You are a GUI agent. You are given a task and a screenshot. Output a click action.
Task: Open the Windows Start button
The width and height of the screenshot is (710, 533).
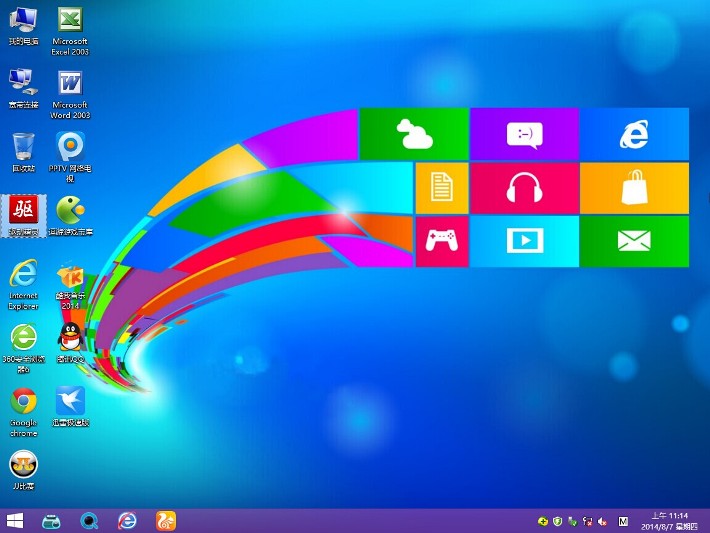pyautogui.click(x=15, y=520)
